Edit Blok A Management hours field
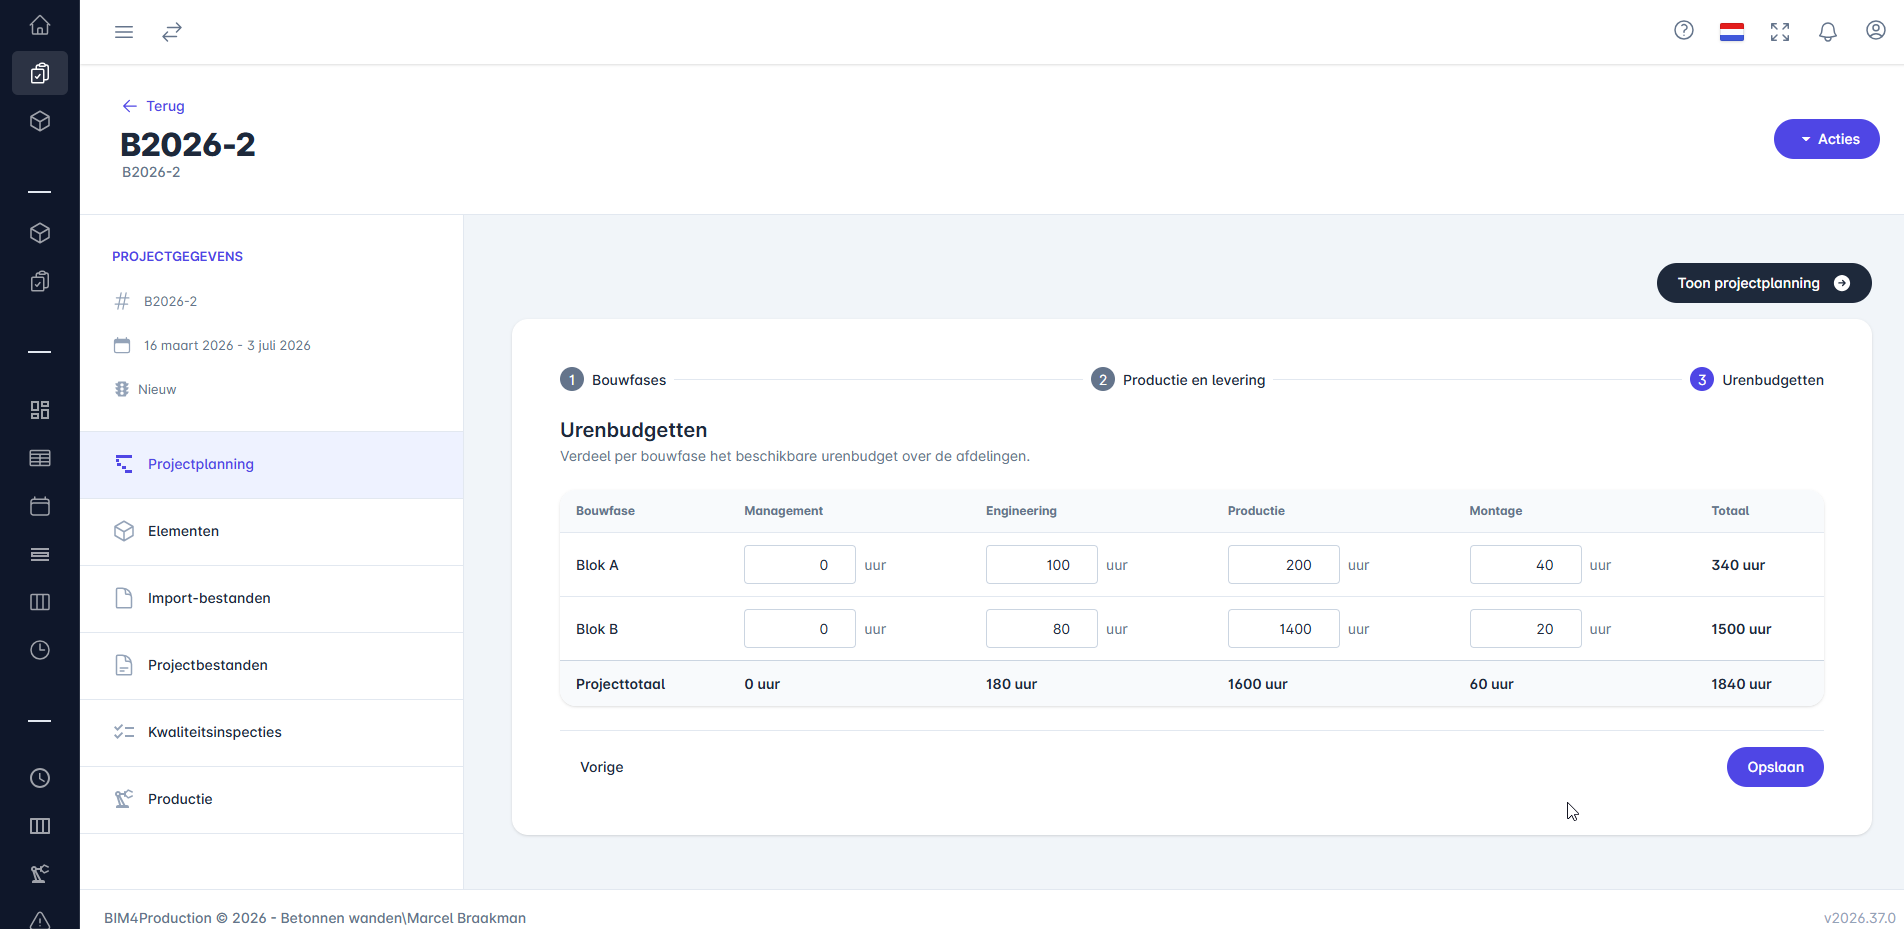 click(800, 565)
